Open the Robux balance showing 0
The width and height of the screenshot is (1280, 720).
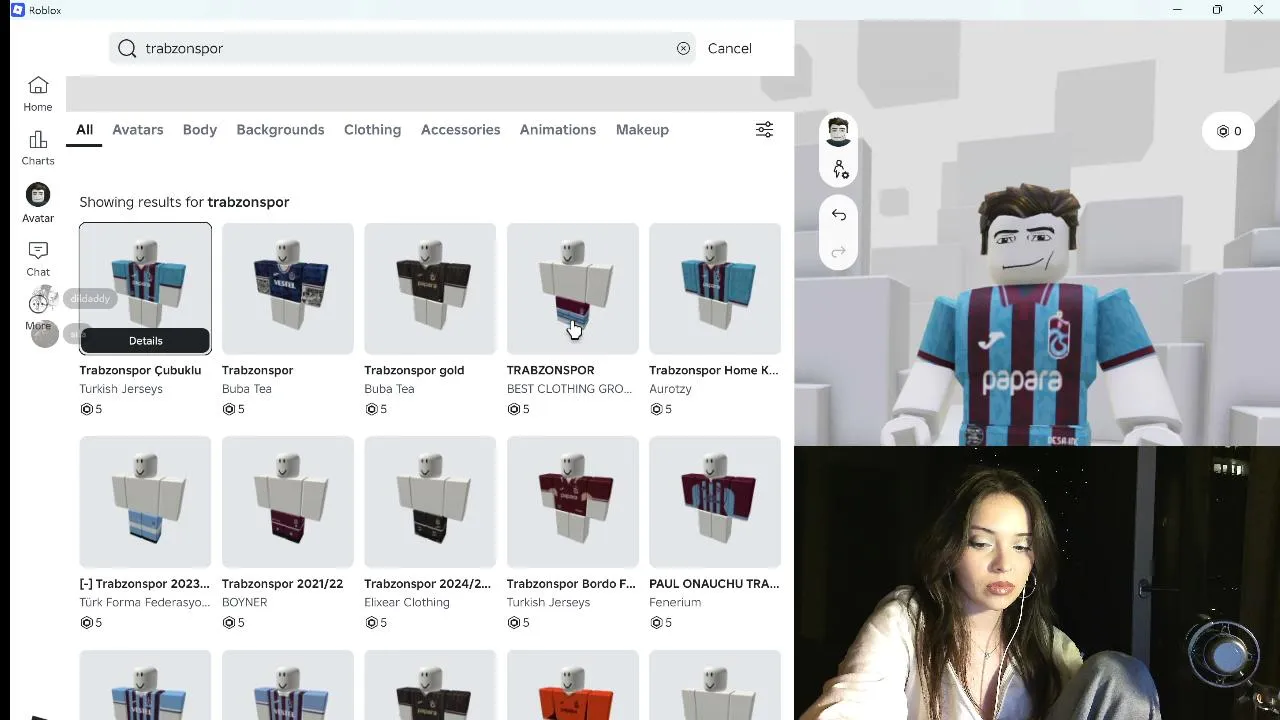pos(1229,131)
